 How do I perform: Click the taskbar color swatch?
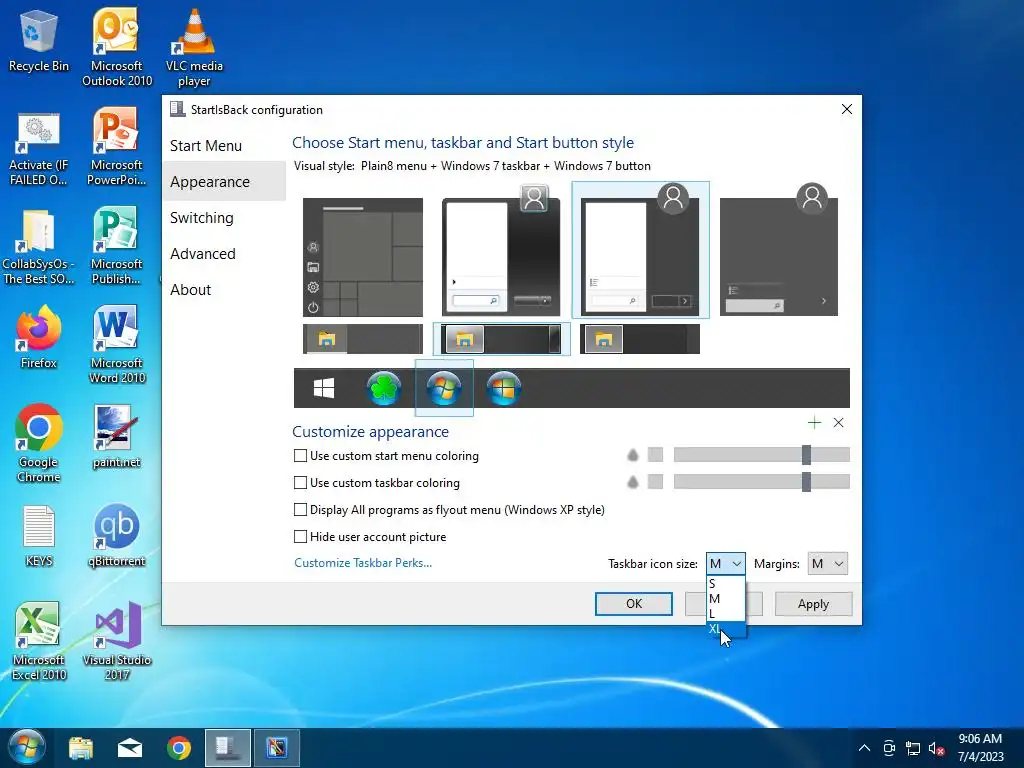coord(655,483)
